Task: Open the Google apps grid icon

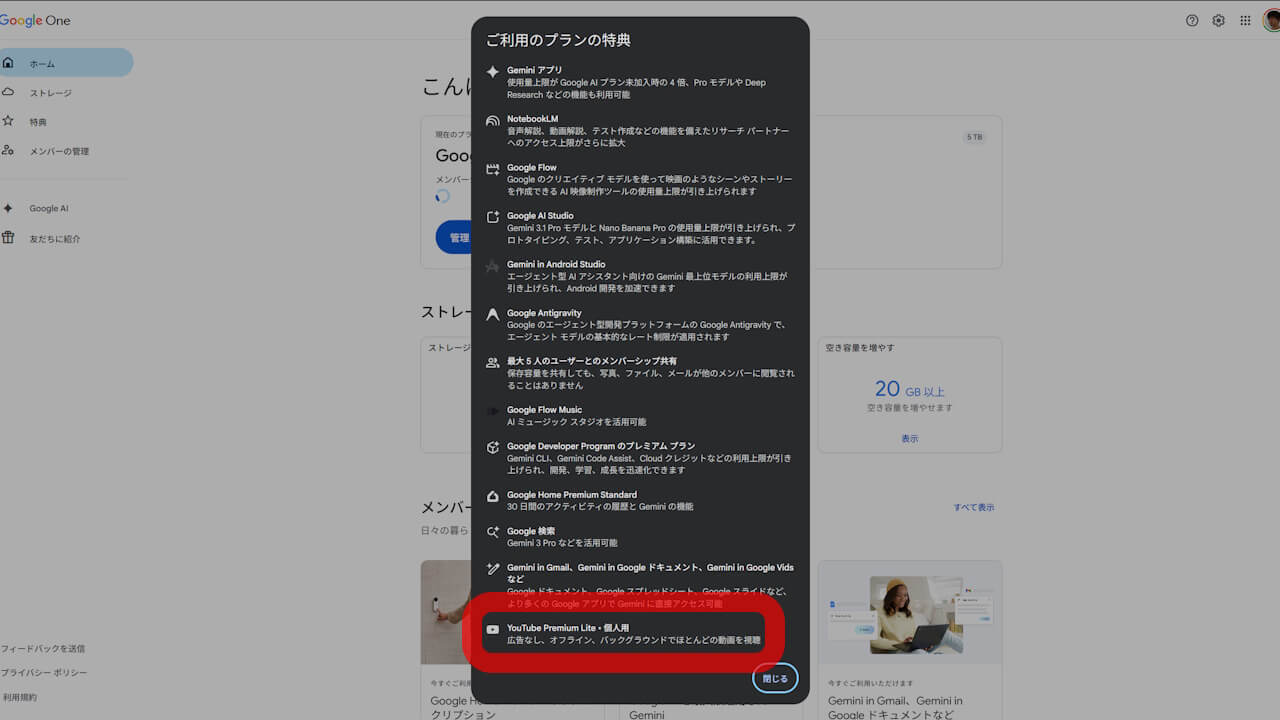Action: point(1245,20)
